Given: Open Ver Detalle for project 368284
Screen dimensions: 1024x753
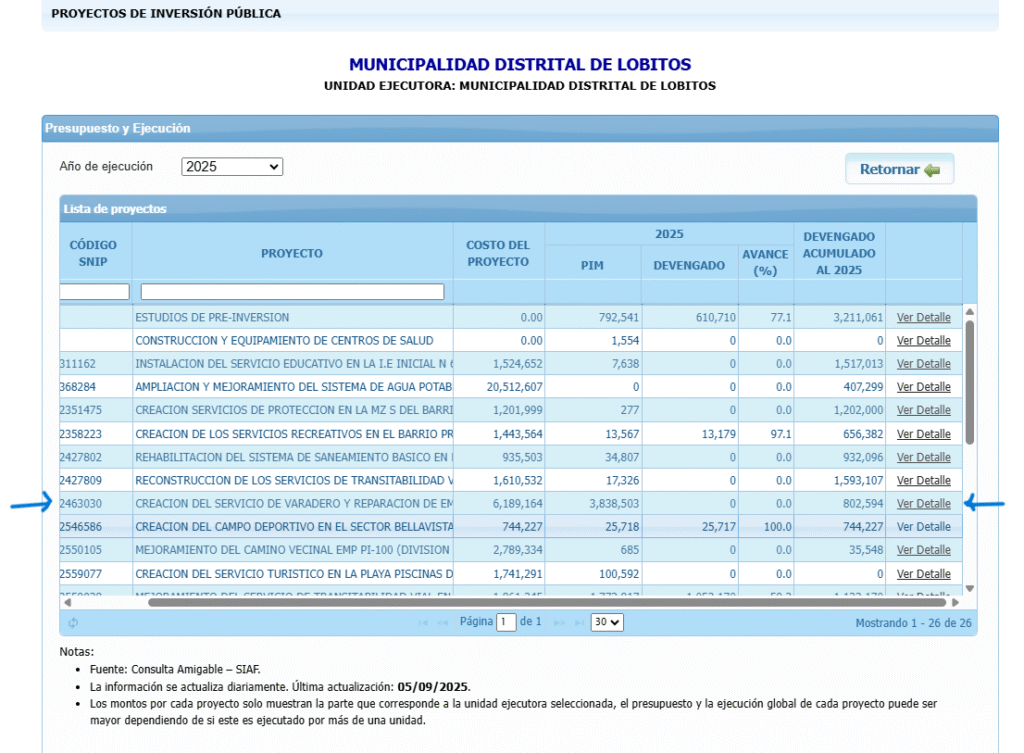Looking at the screenshot, I should coord(923,387).
